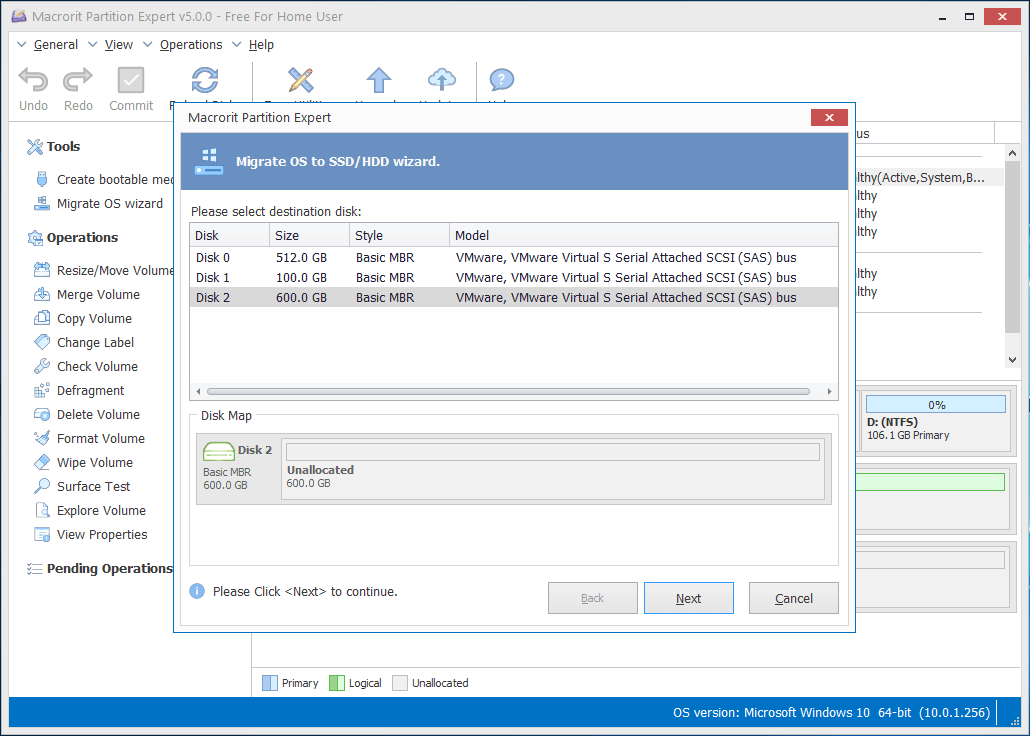Viewport: 1030px width, 736px height.
Task: Click the 100.0 GB size cell
Action: [x=302, y=277]
